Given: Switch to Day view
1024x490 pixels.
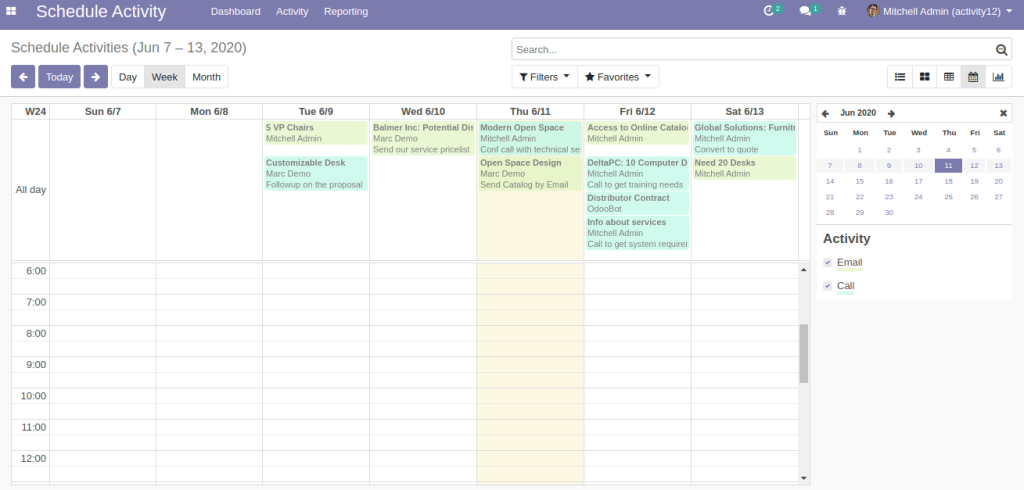Looking at the screenshot, I should (x=128, y=76).
